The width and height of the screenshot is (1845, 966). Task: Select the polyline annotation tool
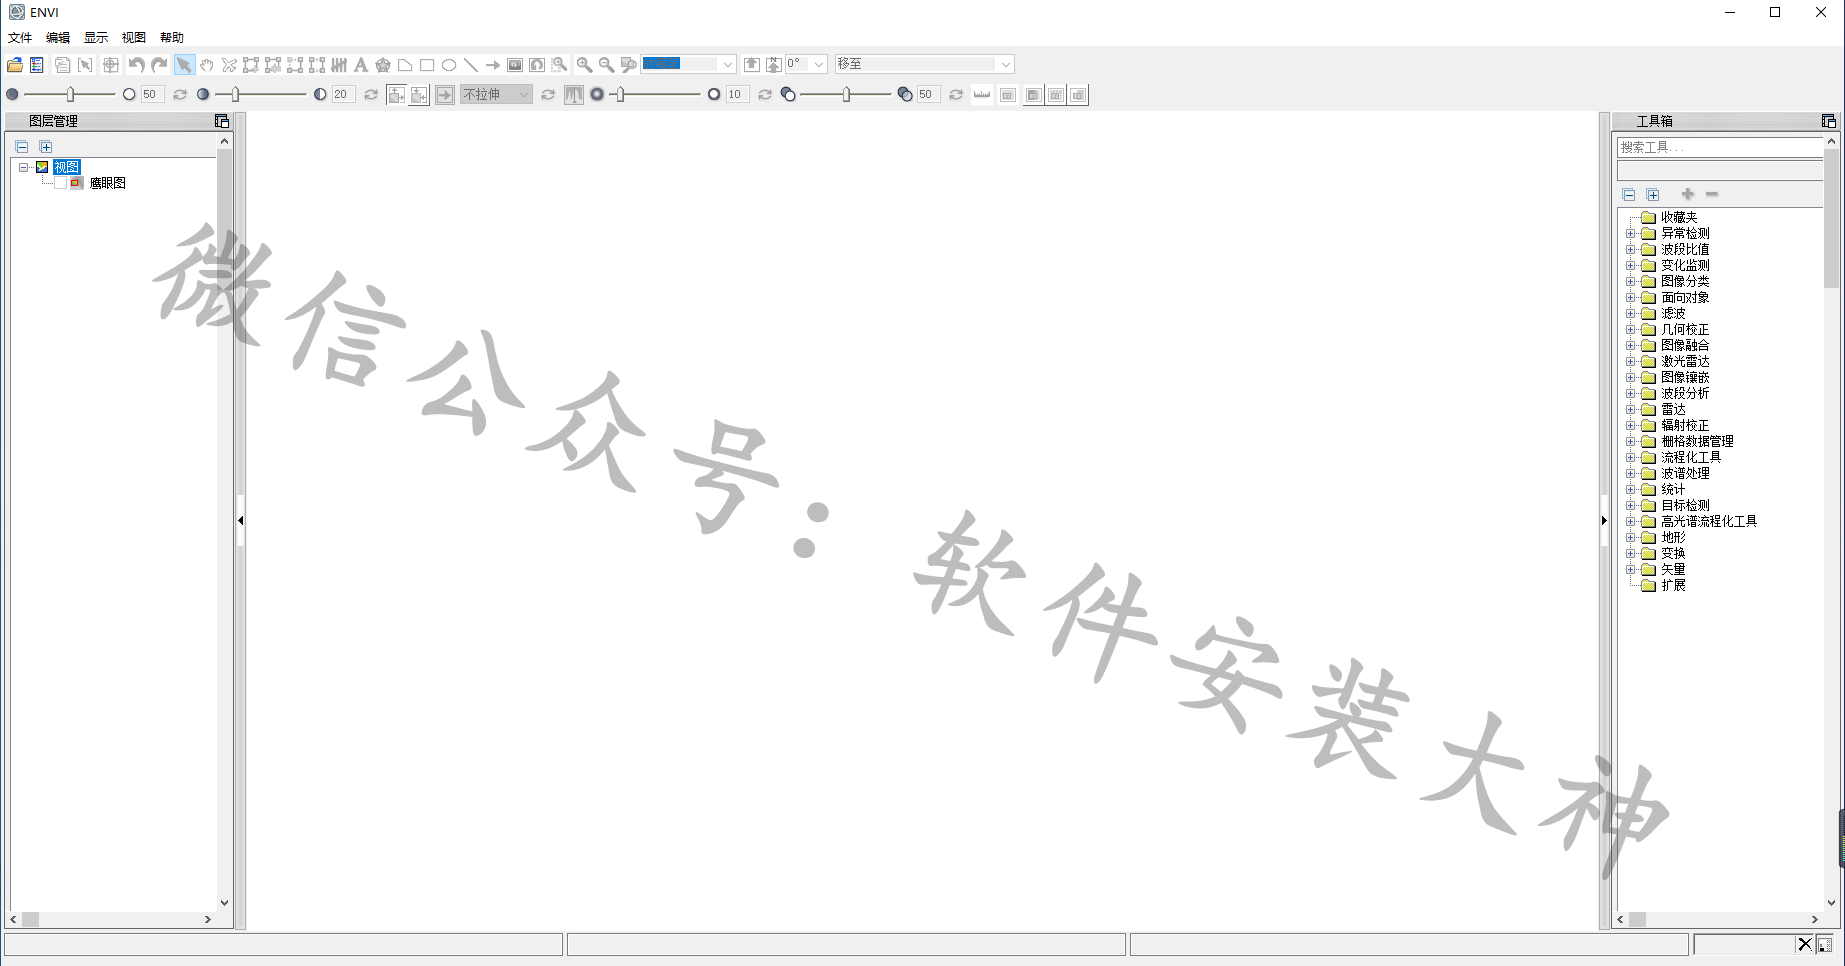(x=471, y=65)
